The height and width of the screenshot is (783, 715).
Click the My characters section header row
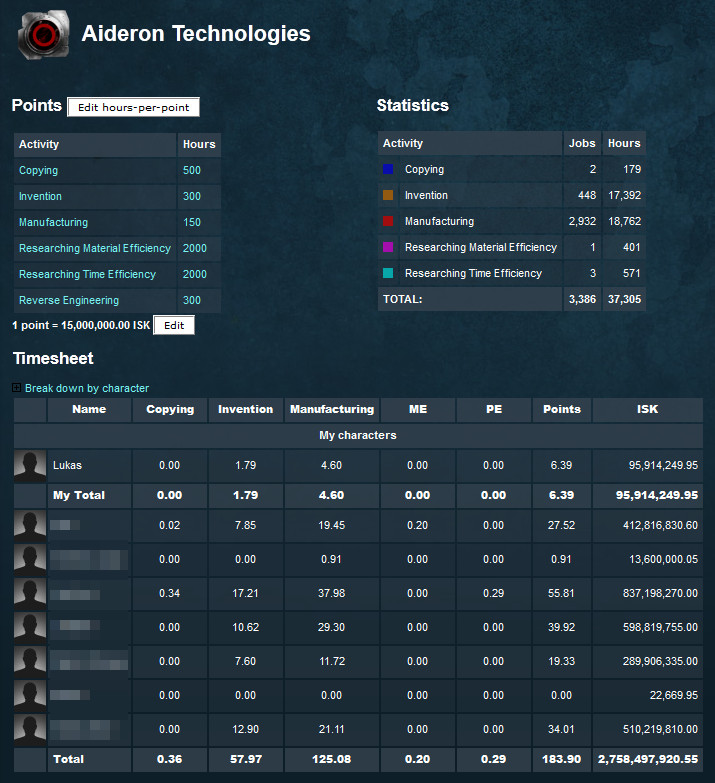[x=358, y=435]
